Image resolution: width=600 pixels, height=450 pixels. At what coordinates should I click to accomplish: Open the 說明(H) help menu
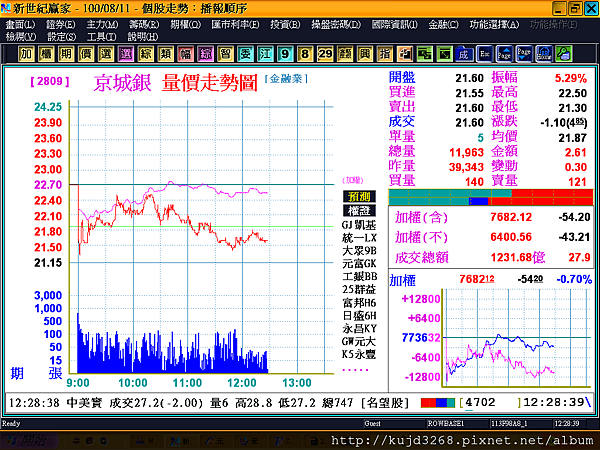pyautogui.click(x=143, y=37)
